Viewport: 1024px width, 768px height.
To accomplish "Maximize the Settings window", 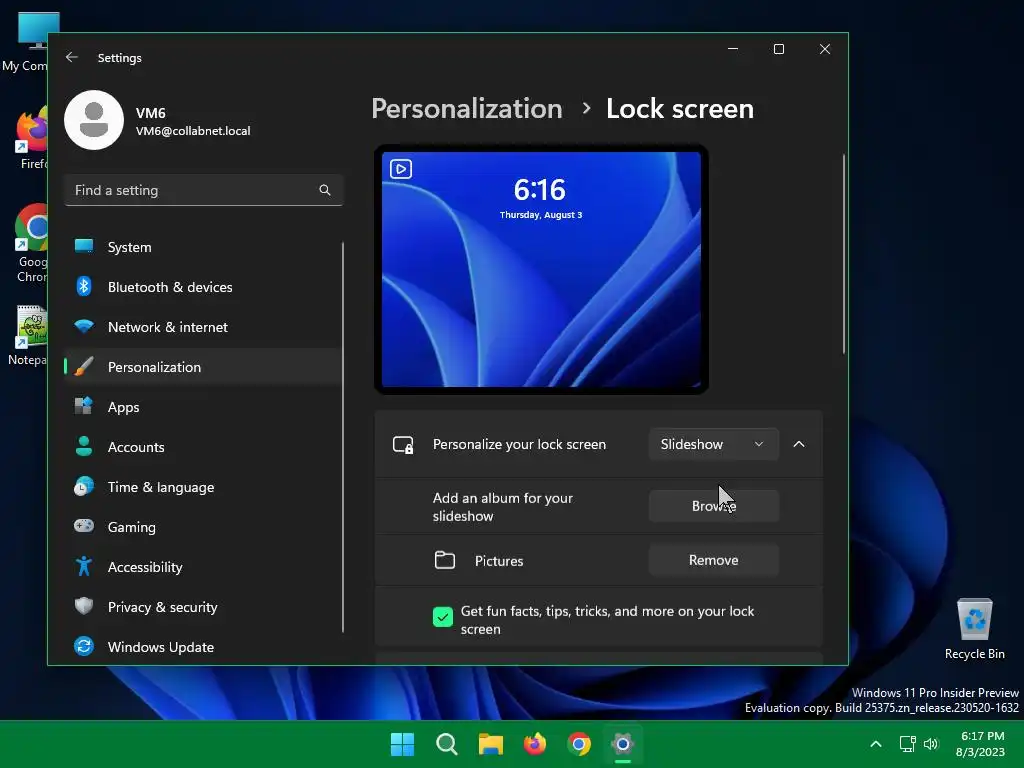I will point(778,49).
